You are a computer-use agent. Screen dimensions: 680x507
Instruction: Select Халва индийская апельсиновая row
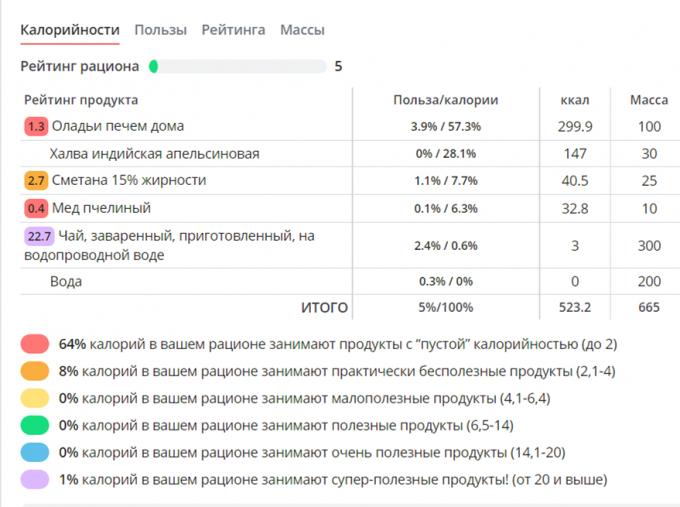click(x=155, y=154)
